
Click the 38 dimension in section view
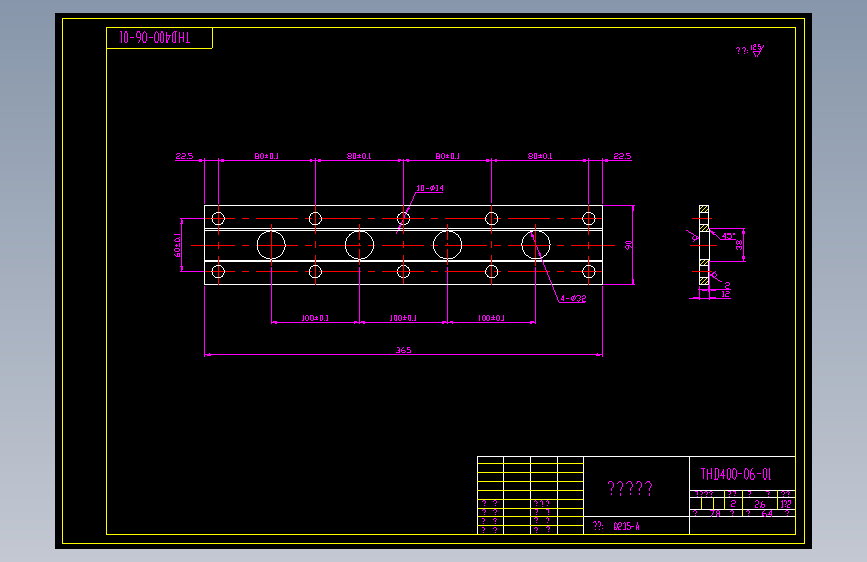[x=739, y=244]
